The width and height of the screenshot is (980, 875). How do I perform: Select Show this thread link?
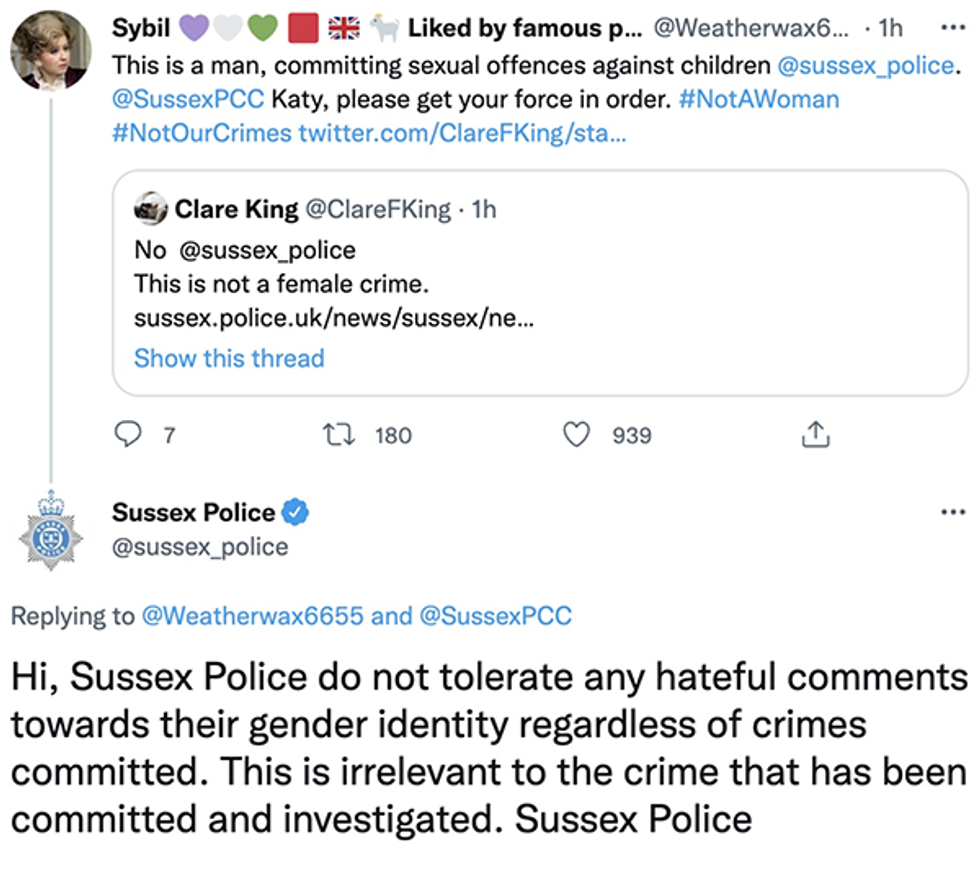coord(229,358)
